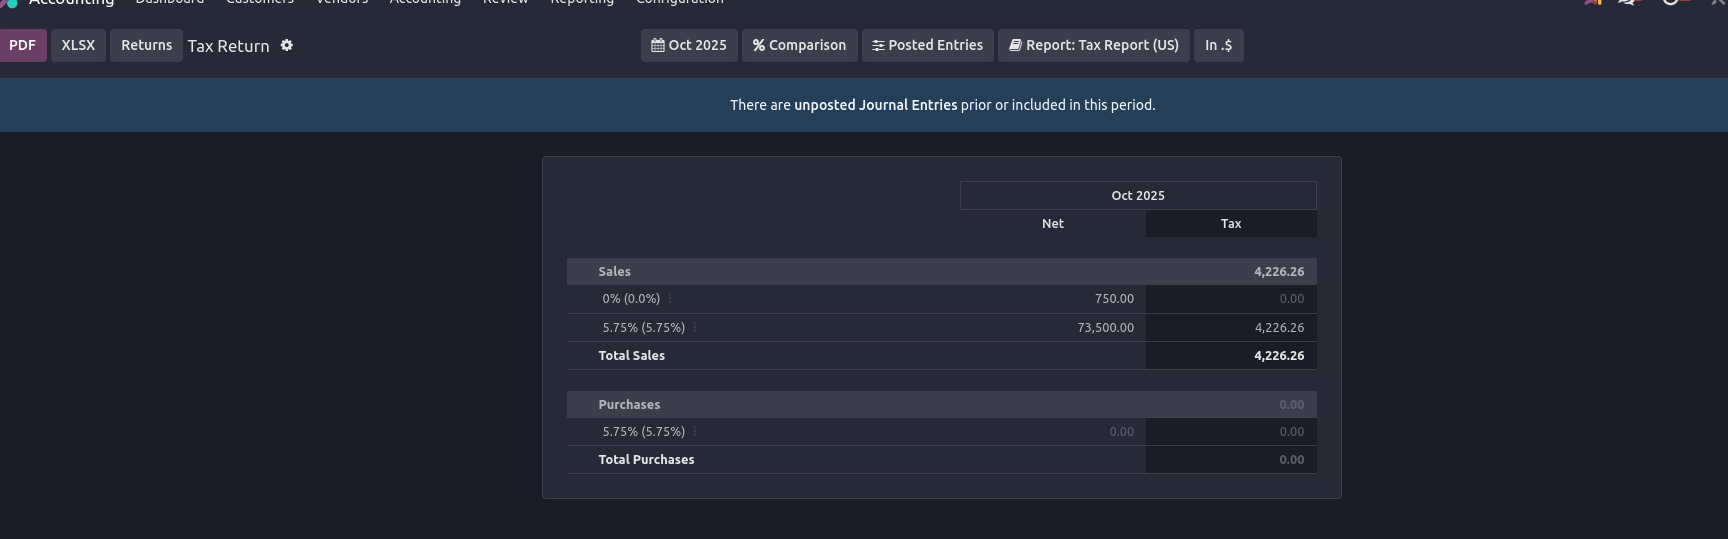The image size is (1728, 539).
Task: Open options dots for 5.75% sales line
Action: (695, 328)
